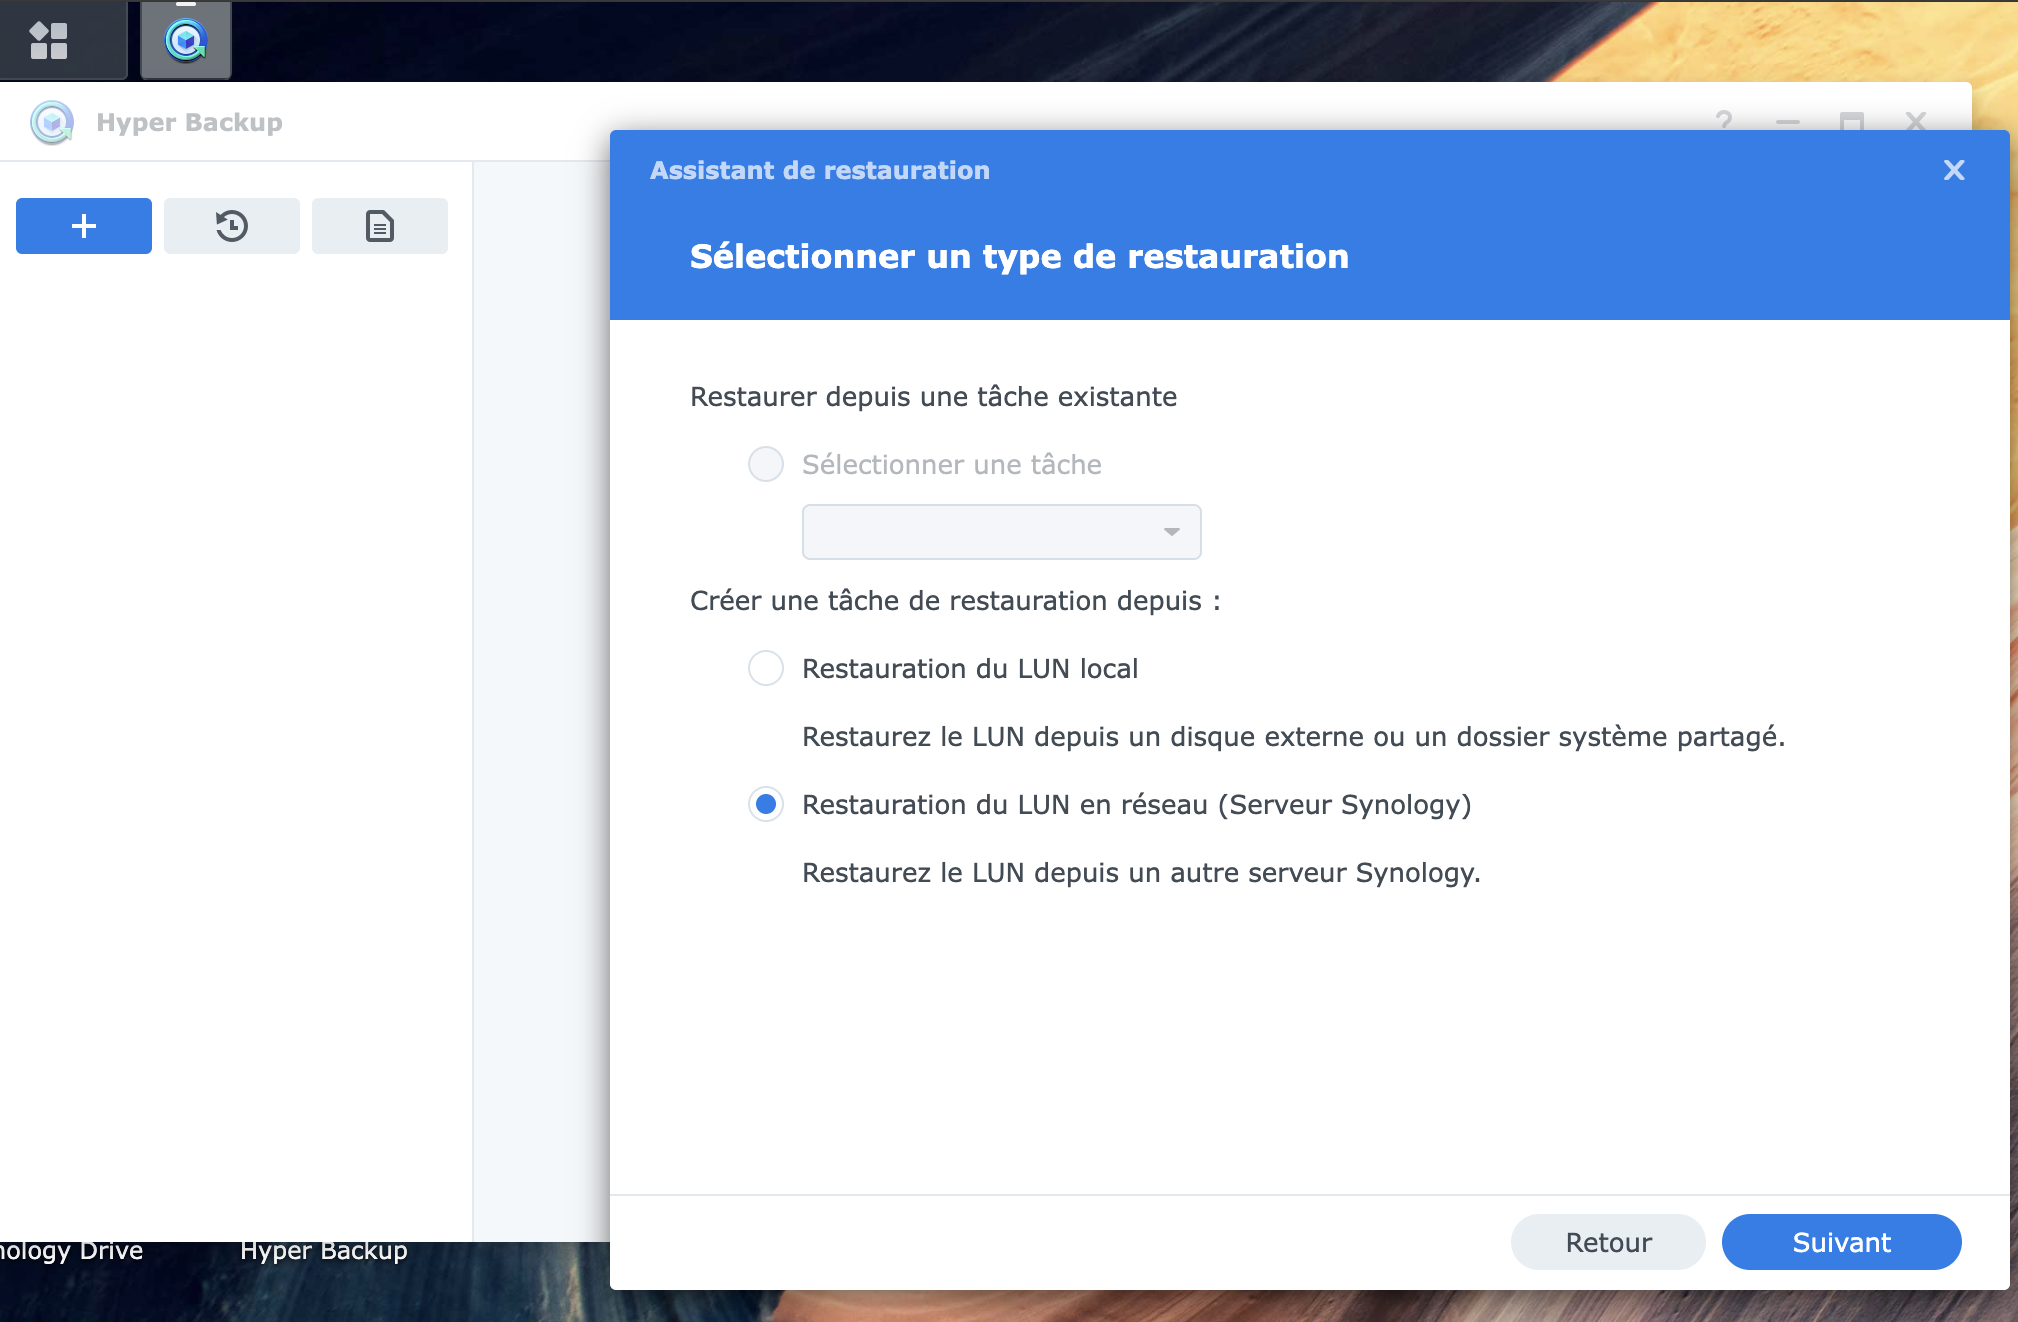Open the restore clock-arrow icon button
Viewport: 2018px width, 1322px height.
coord(232,226)
